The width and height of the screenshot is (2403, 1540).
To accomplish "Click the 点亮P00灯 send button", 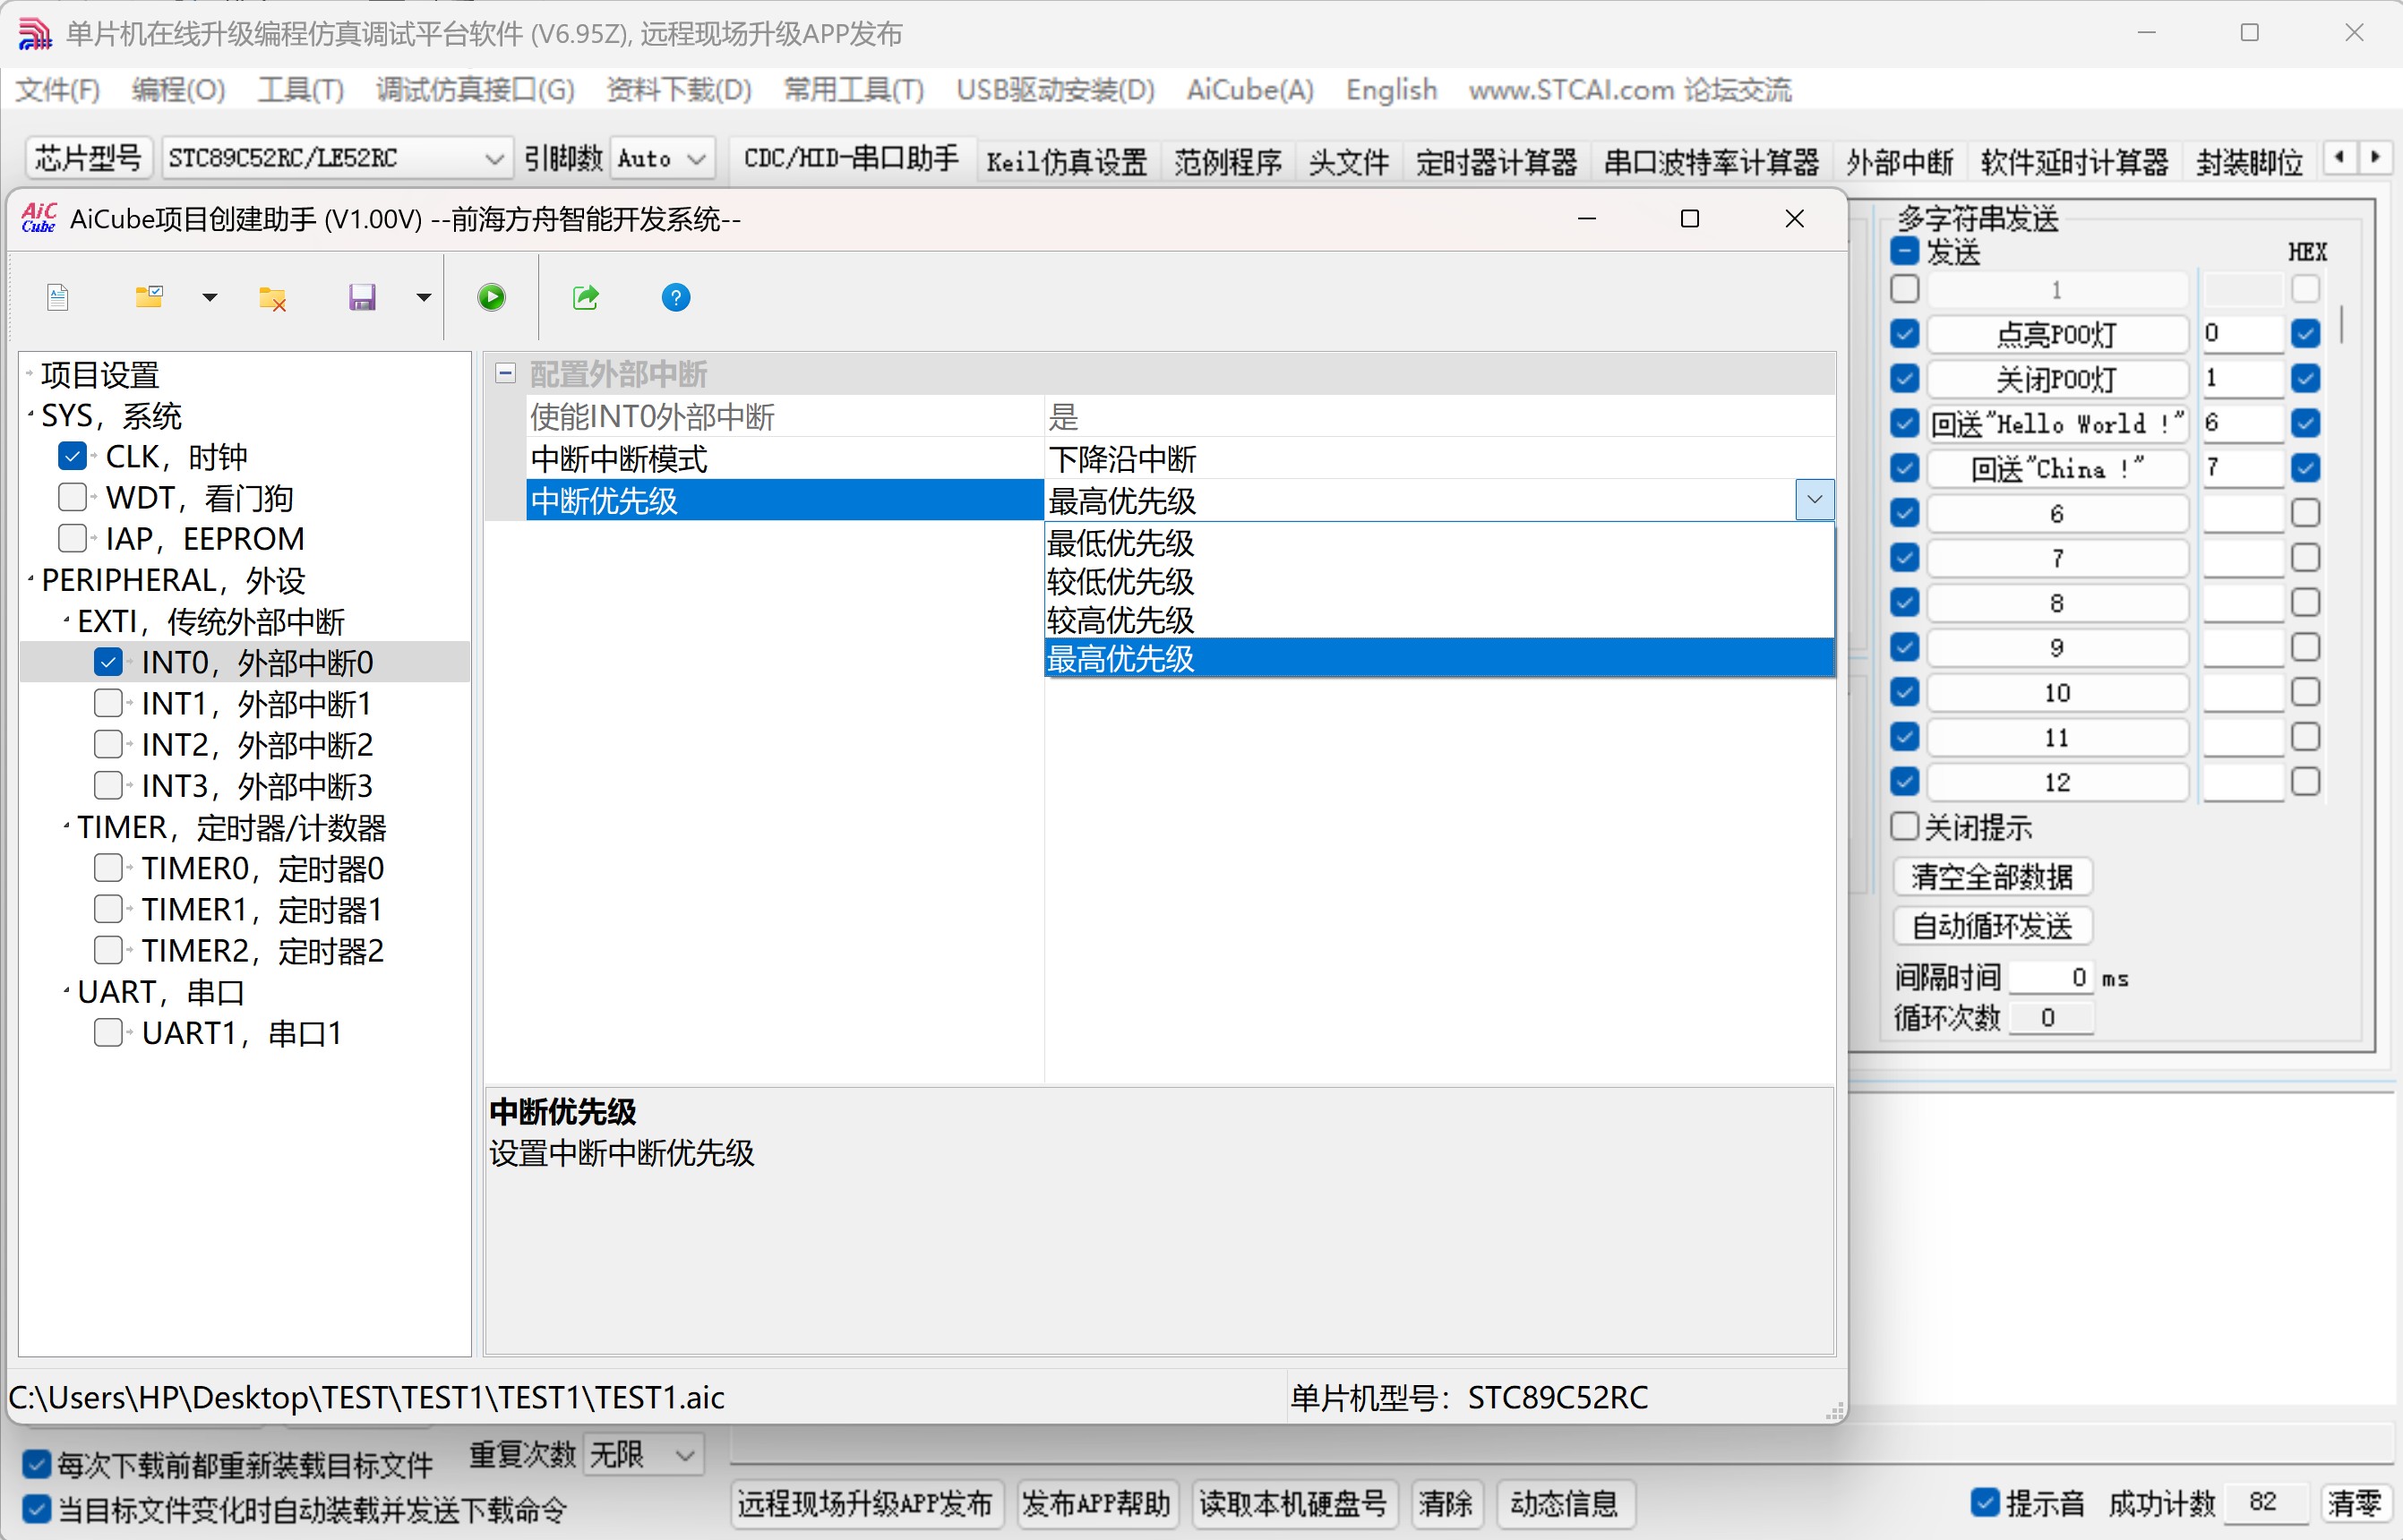I will pyautogui.click(x=2056, y=334).
